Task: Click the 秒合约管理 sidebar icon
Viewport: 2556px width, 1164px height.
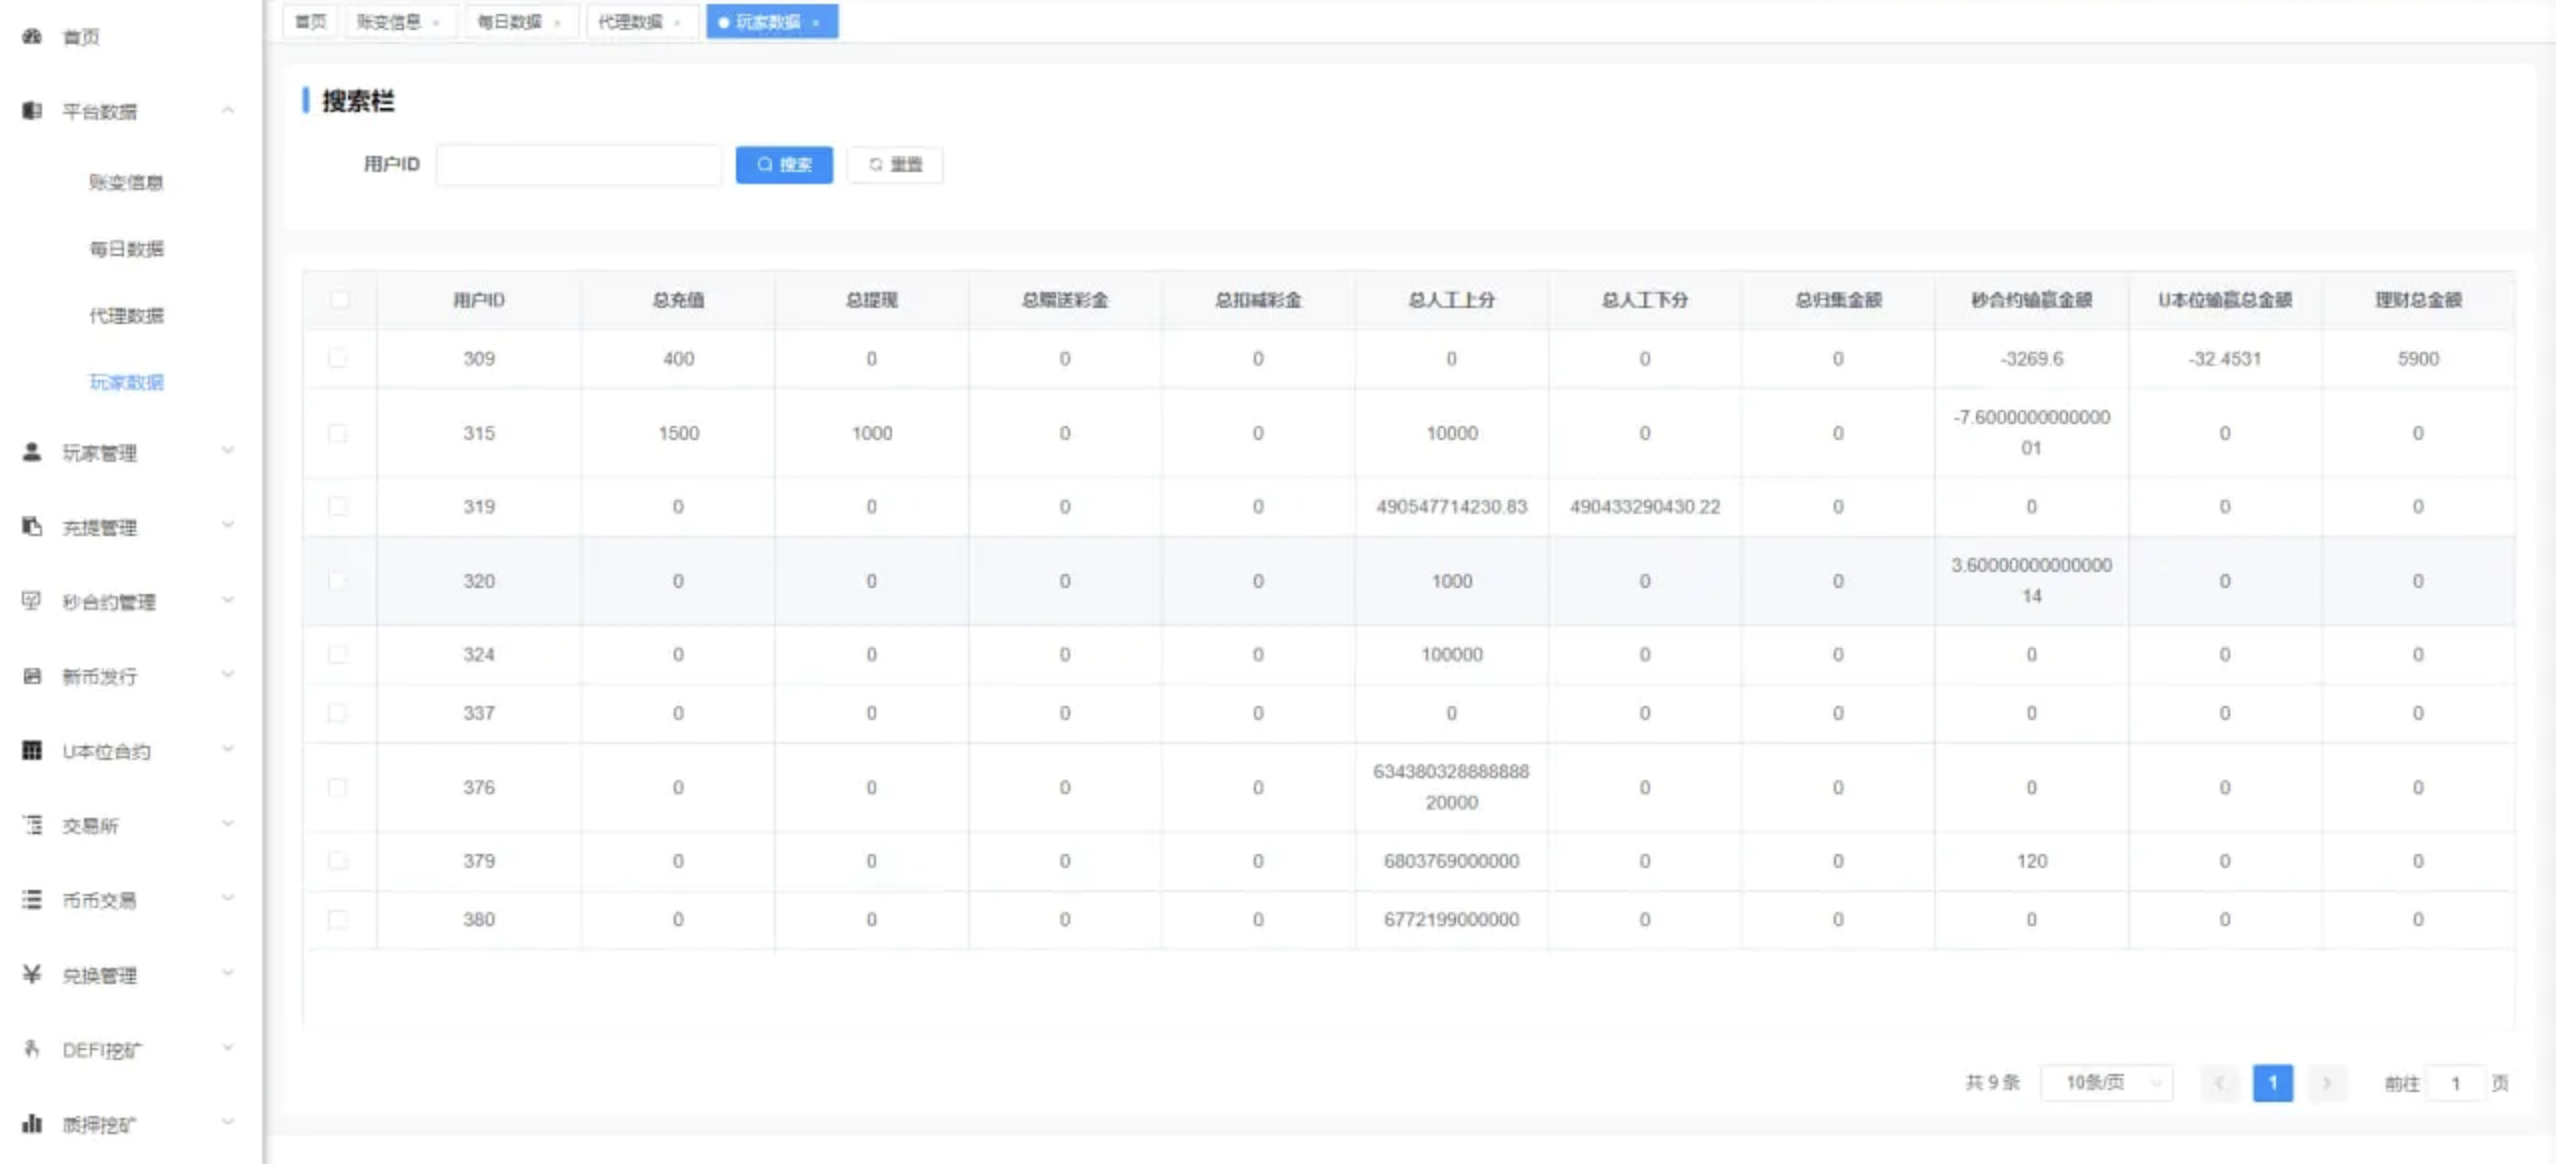Action: click(32, 601)
